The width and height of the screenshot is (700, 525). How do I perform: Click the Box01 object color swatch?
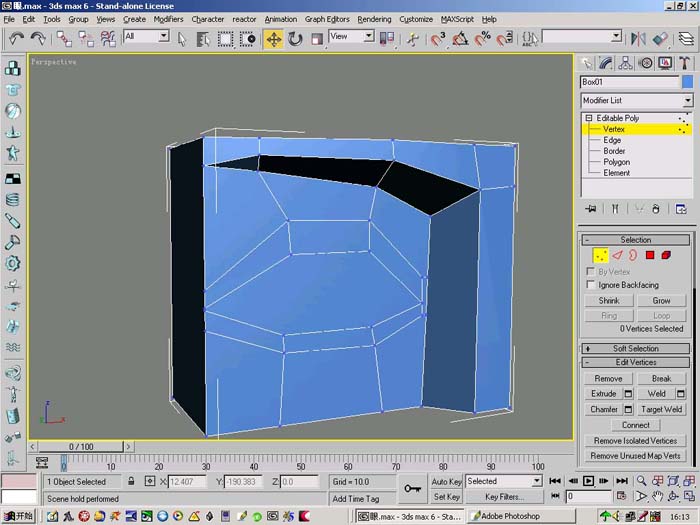(688, 82)
